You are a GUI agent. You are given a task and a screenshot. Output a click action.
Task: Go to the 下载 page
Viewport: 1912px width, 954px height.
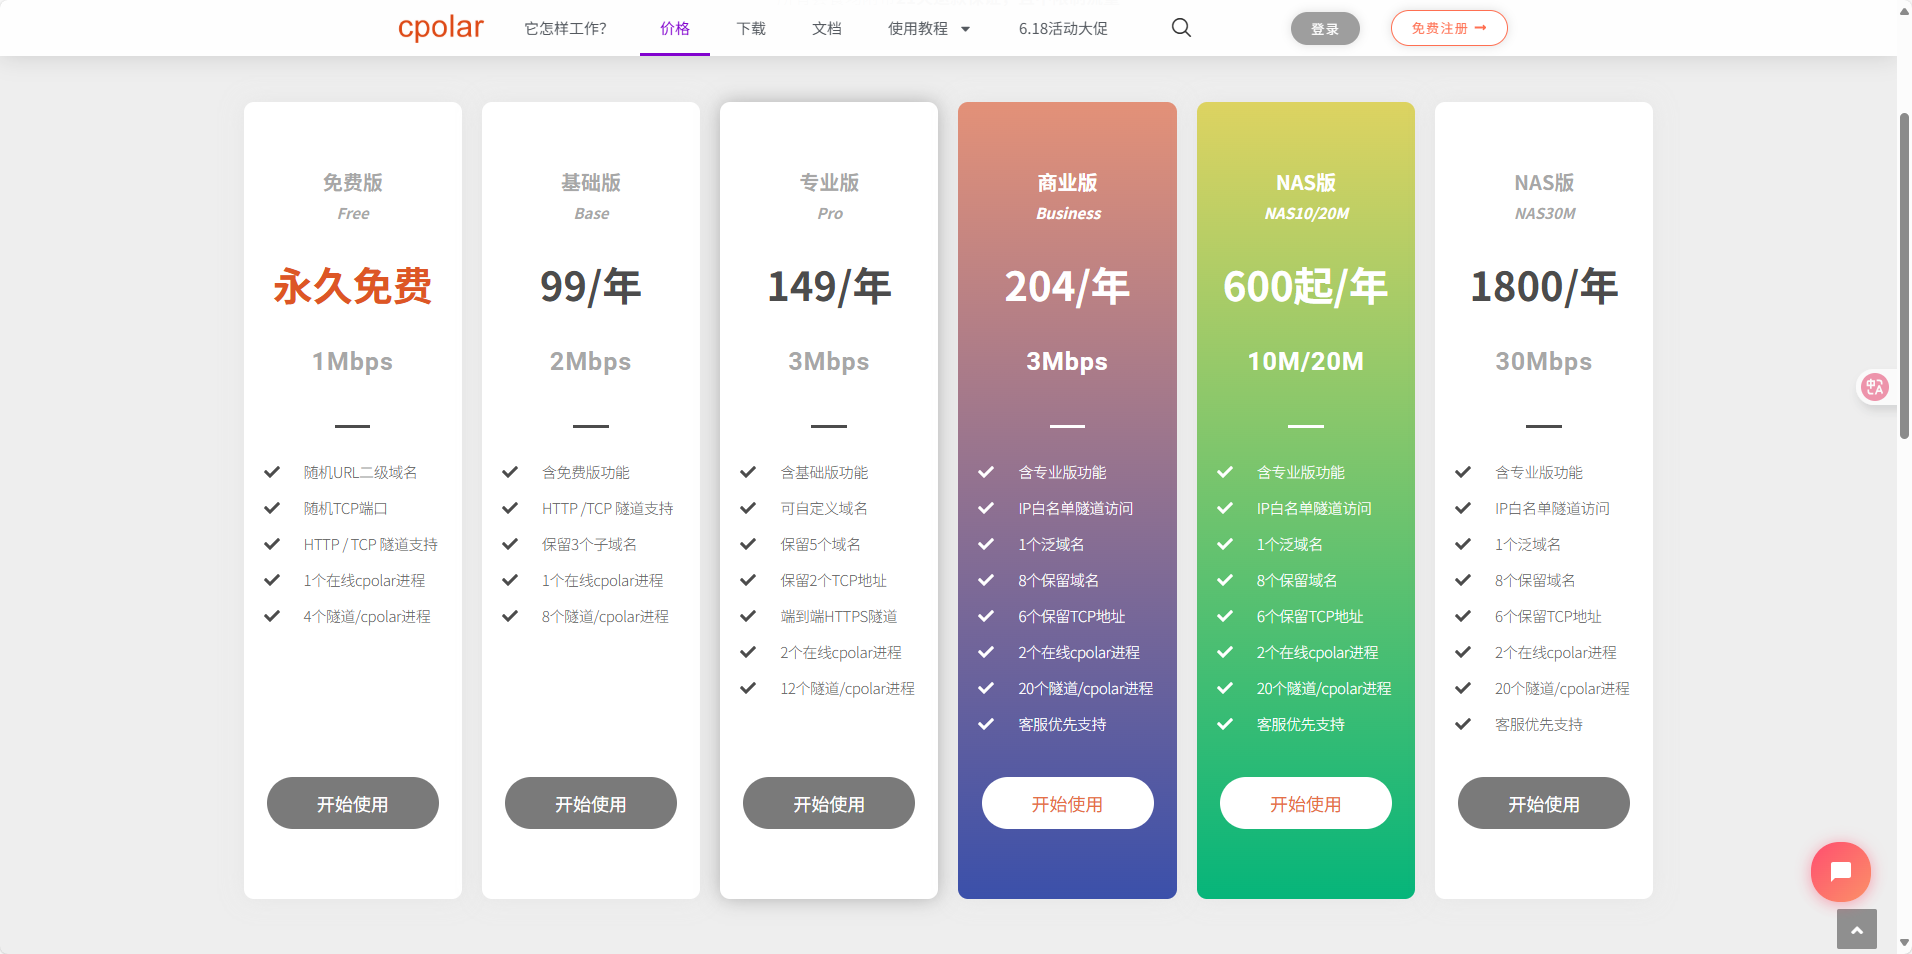(x=751, y=29)
